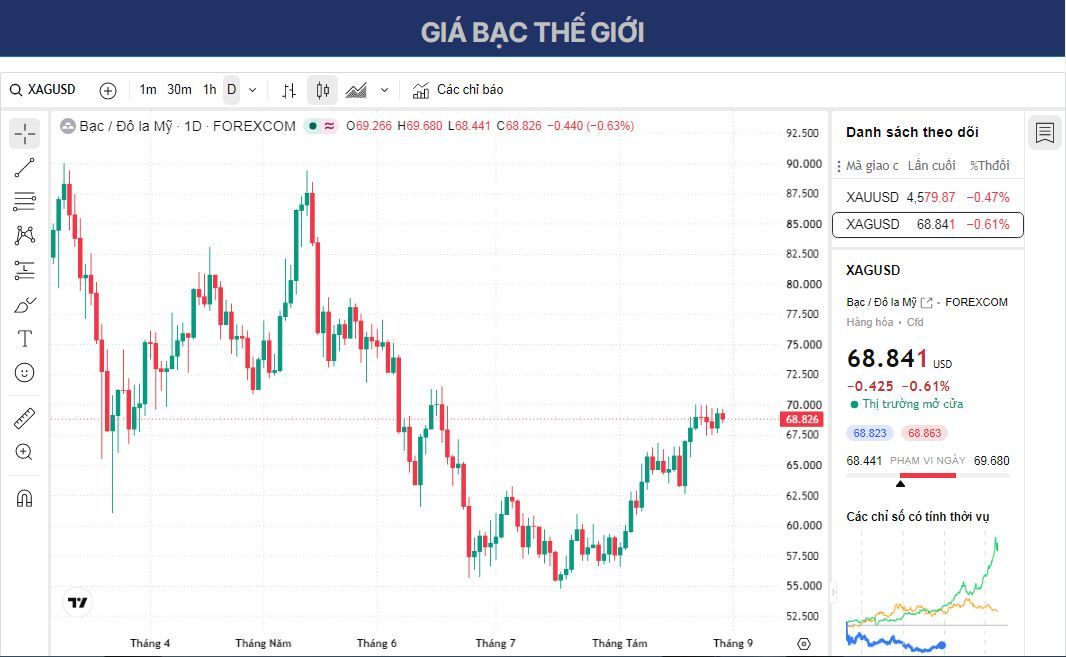Screen dimensions: 1066x657
Task: Select the zoom in tool
Action: click(24, 452)
